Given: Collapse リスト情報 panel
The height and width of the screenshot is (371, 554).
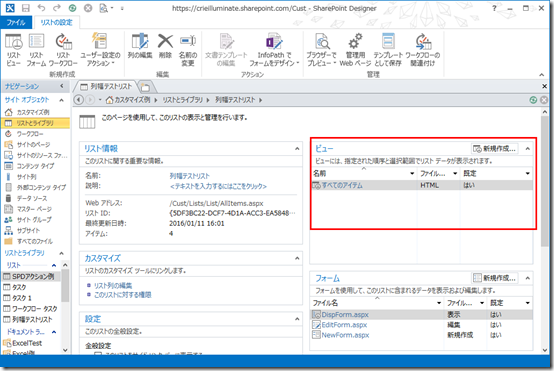Looking at the screenshot, I should 297,149.
